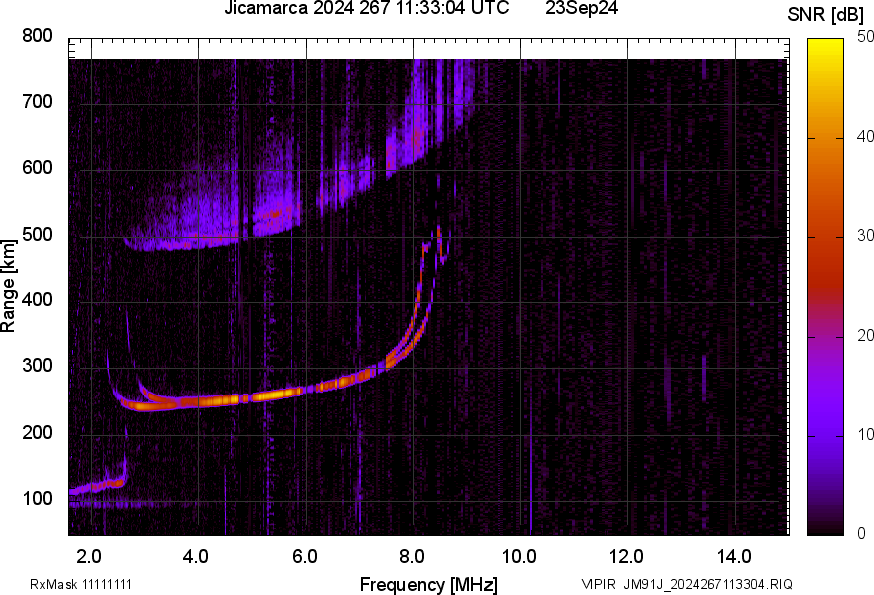Click the '700' range tick label
This screenshot has width=874, height=595.
click(x=37, y=101)
